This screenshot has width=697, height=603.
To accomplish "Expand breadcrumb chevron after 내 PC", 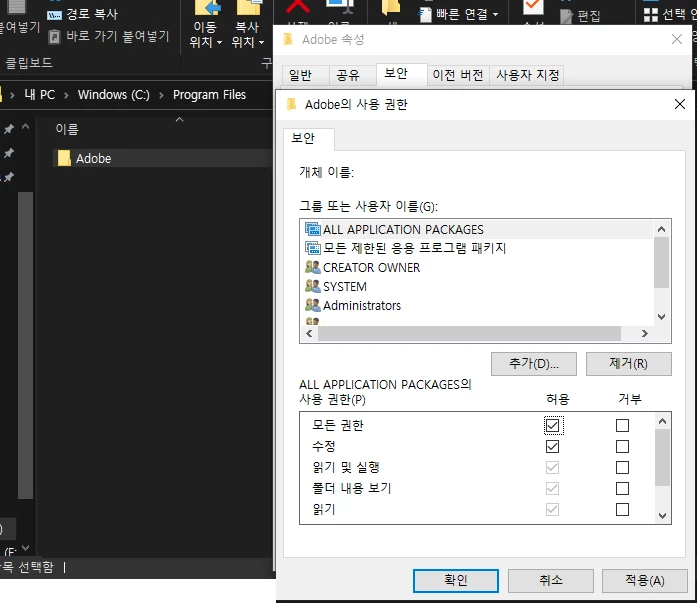I will point(66,95).
